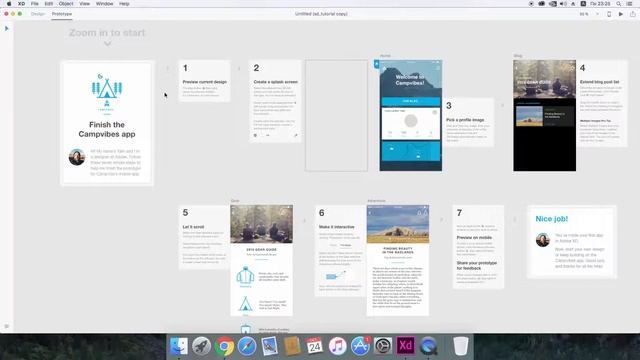Click the Adobe XD icon in Dock
Viewport: 640px width, 360px height.
tap(405, 346)
